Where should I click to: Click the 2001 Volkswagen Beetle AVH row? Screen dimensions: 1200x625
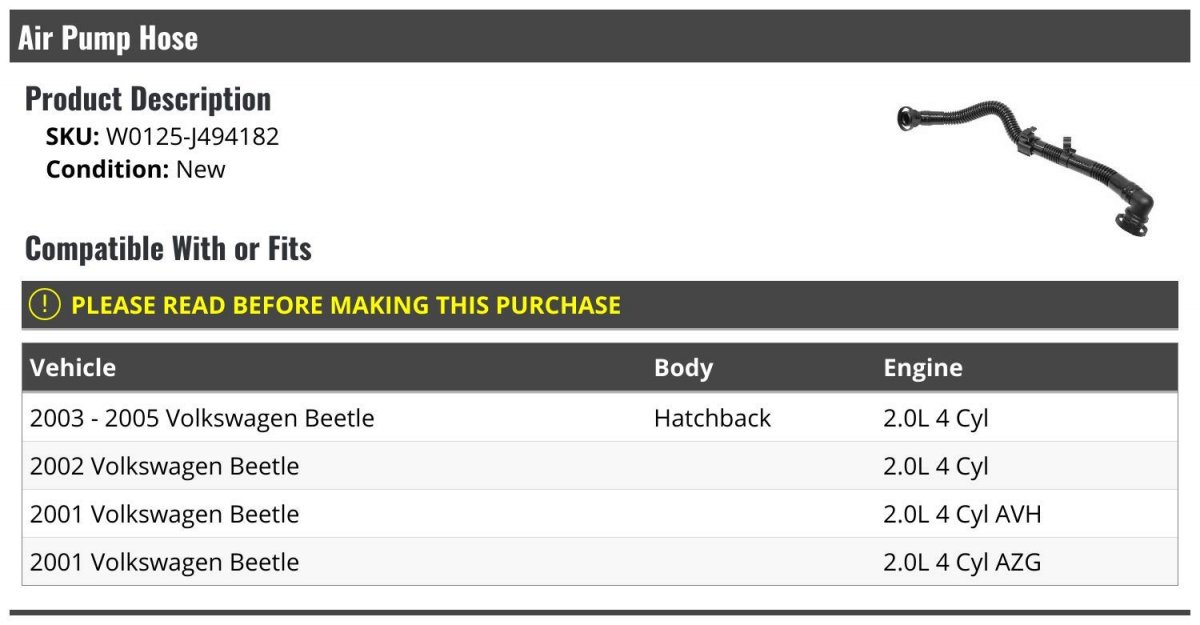click(x=600, y=514)
